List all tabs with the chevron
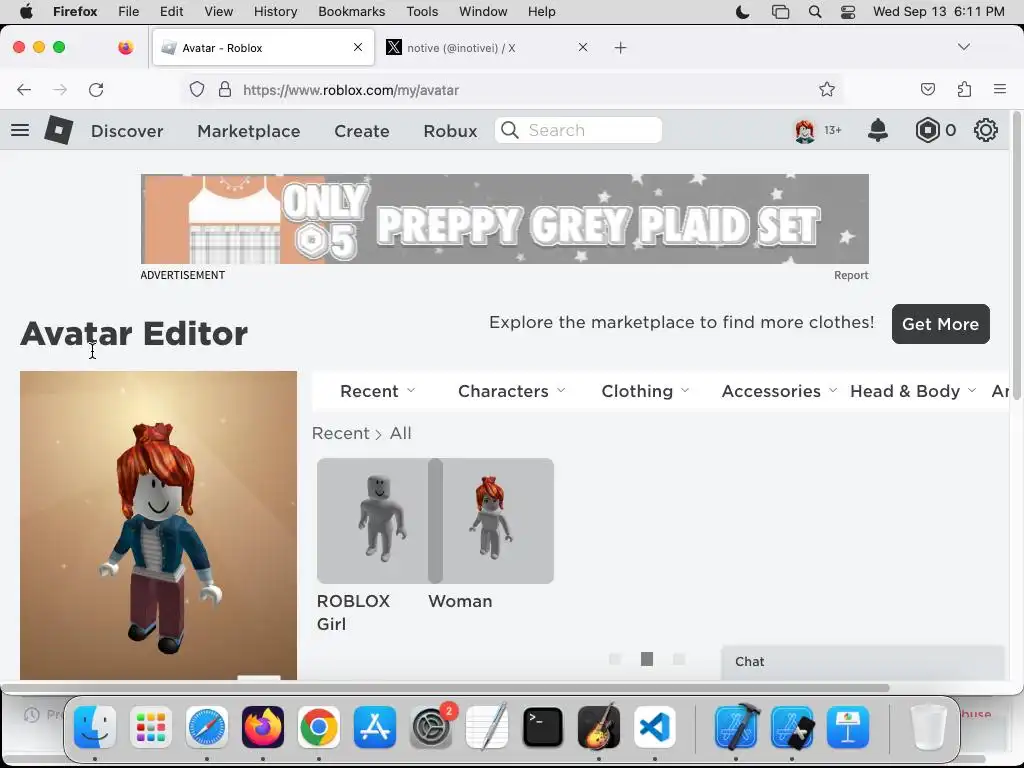Screen dimensions: 1024x768 (x=964, y=47)
